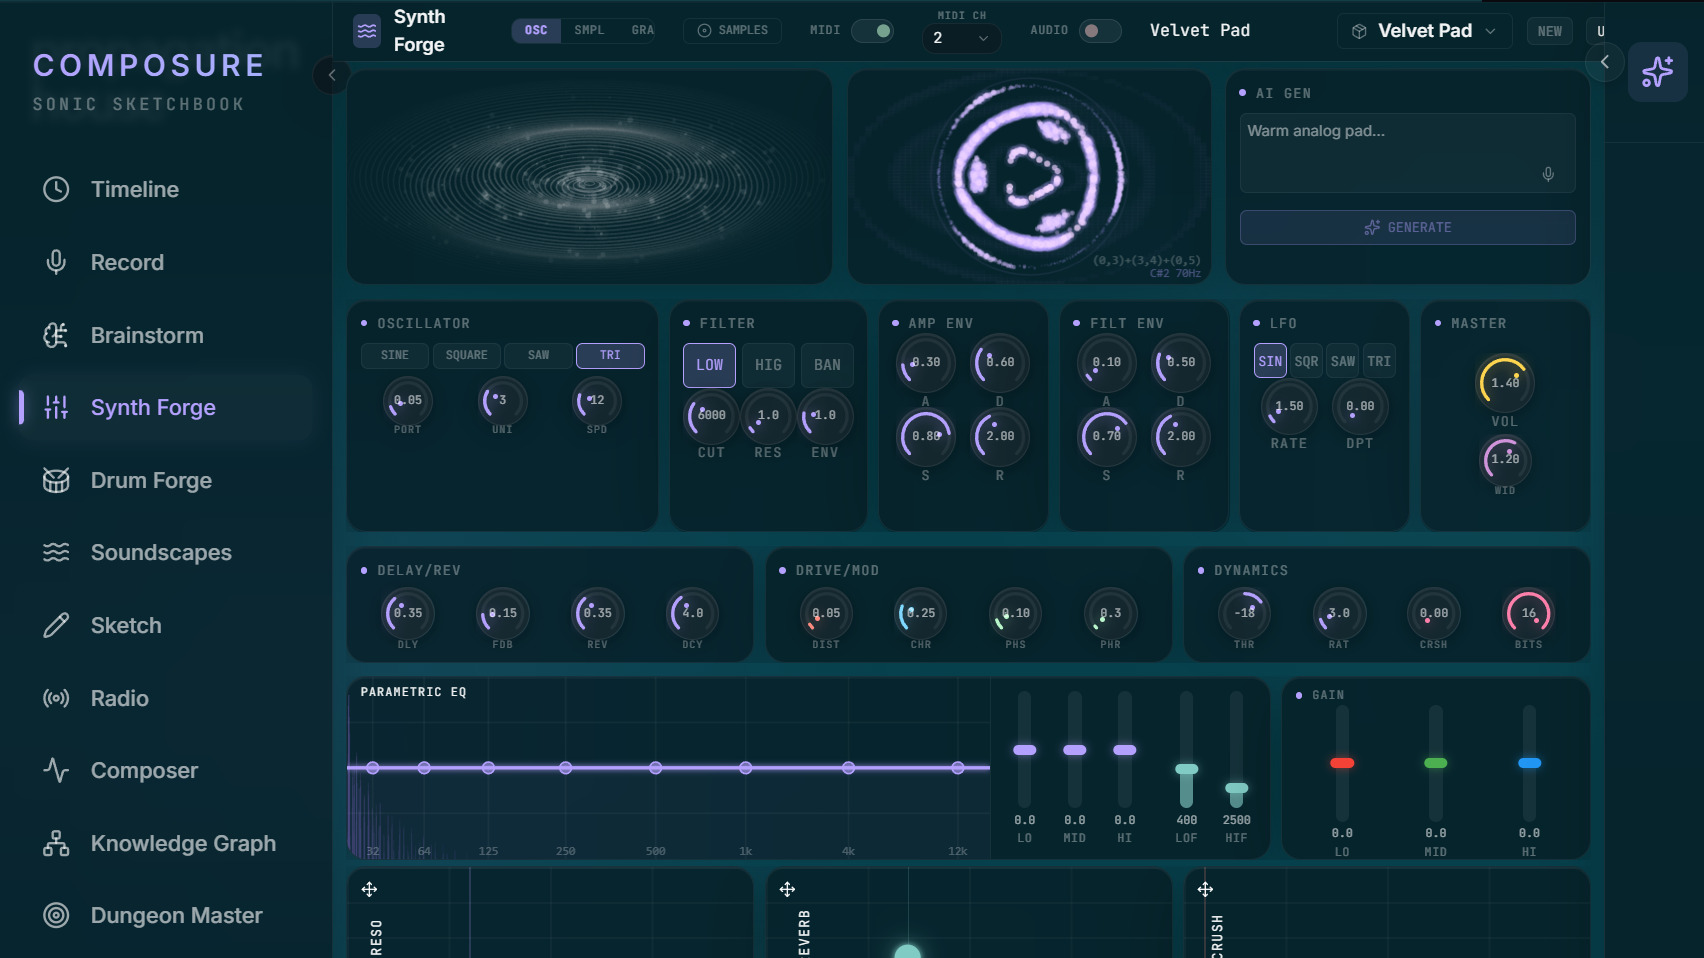Viewport: 1704px width, 958px height.
Task: Open the Radio broadcast icon
Action: click(56, 698)
